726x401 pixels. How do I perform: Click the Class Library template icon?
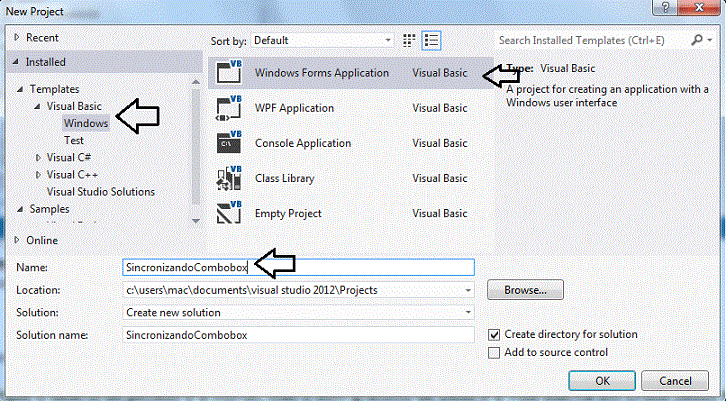click(x=229, y=178)
